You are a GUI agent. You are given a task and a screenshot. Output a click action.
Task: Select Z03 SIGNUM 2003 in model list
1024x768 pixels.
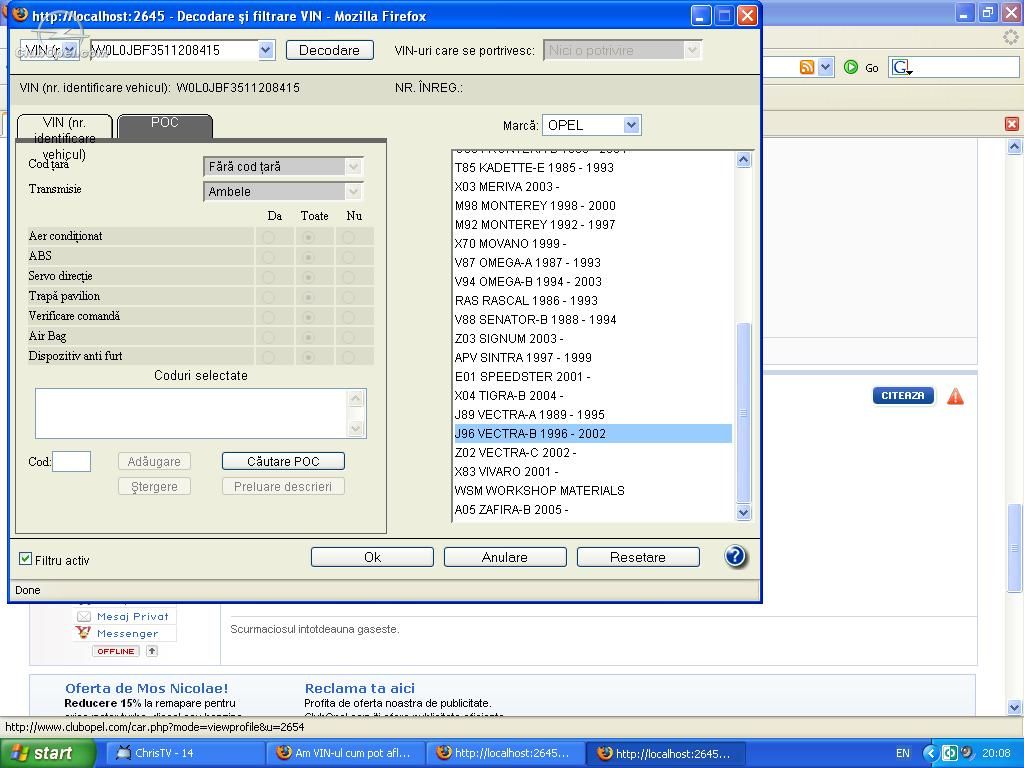pos(593,338)
